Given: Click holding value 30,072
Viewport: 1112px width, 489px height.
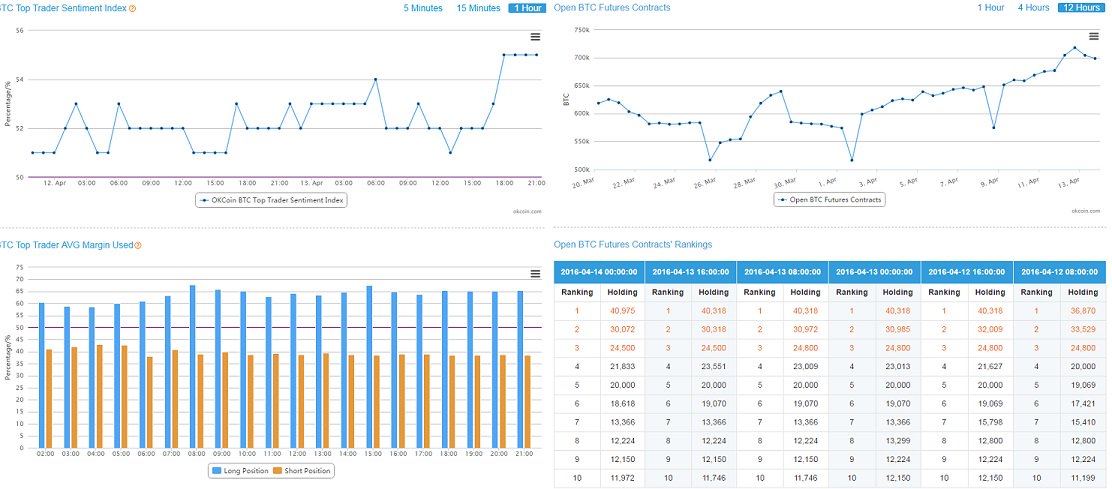Looking at the screenshot, I should click(x=622, y=329).
